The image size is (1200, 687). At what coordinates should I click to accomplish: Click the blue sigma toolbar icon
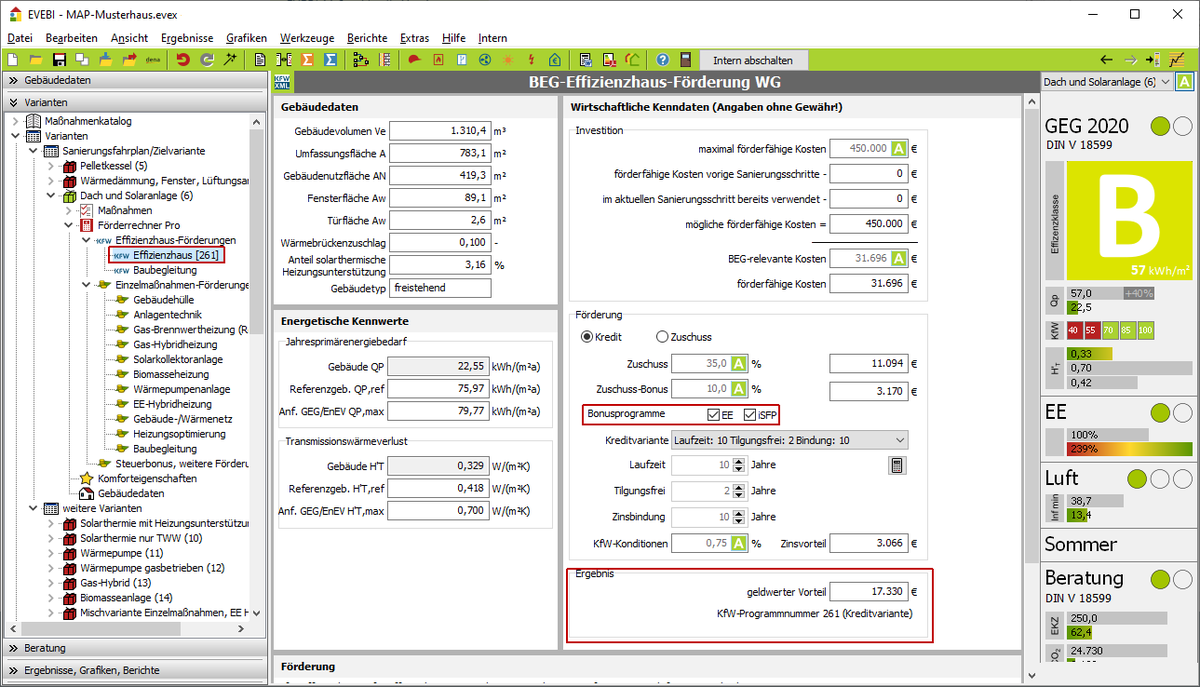(330, 60)
